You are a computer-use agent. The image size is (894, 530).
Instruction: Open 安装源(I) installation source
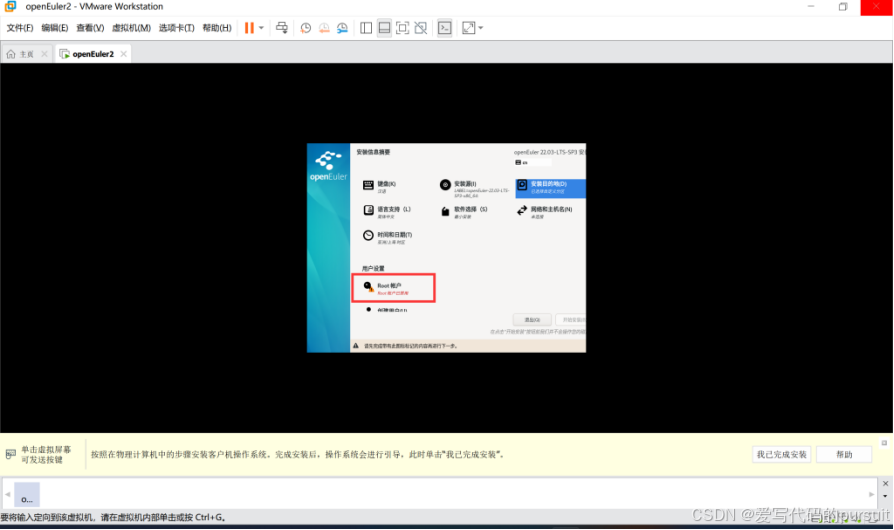(474, 188)
